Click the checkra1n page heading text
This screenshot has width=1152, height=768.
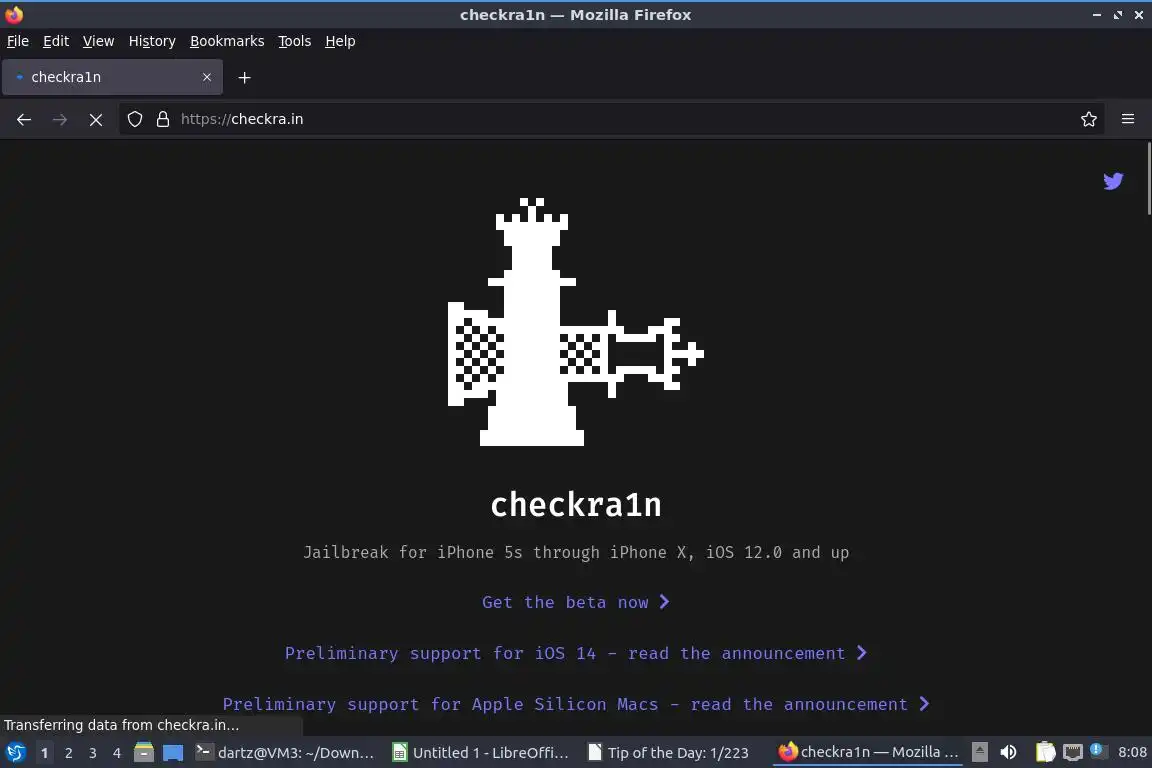[575, 505]
